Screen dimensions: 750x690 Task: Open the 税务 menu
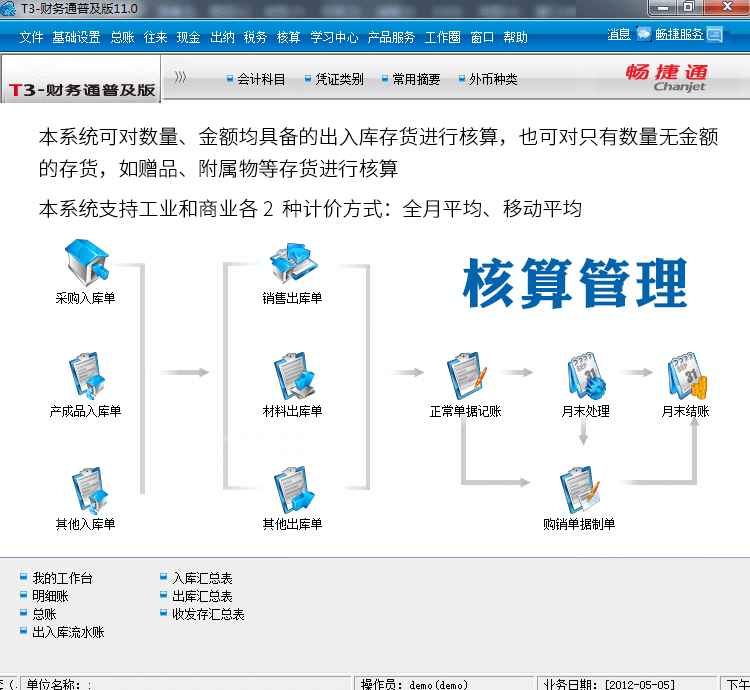(255, 37)
